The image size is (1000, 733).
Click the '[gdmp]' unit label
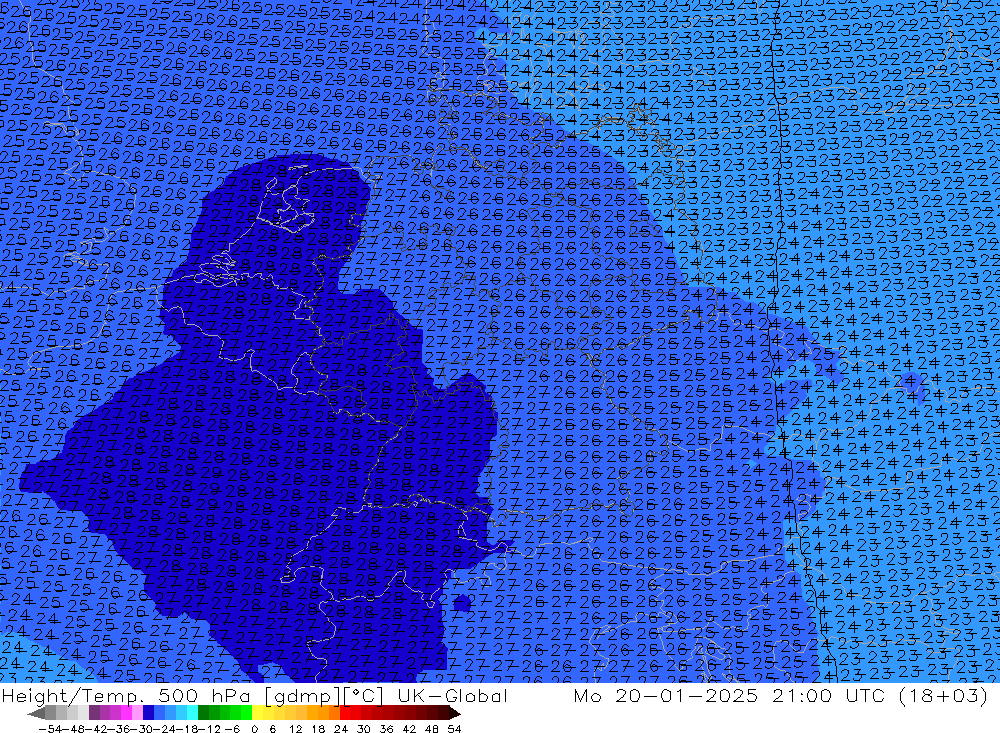point(302,696)
